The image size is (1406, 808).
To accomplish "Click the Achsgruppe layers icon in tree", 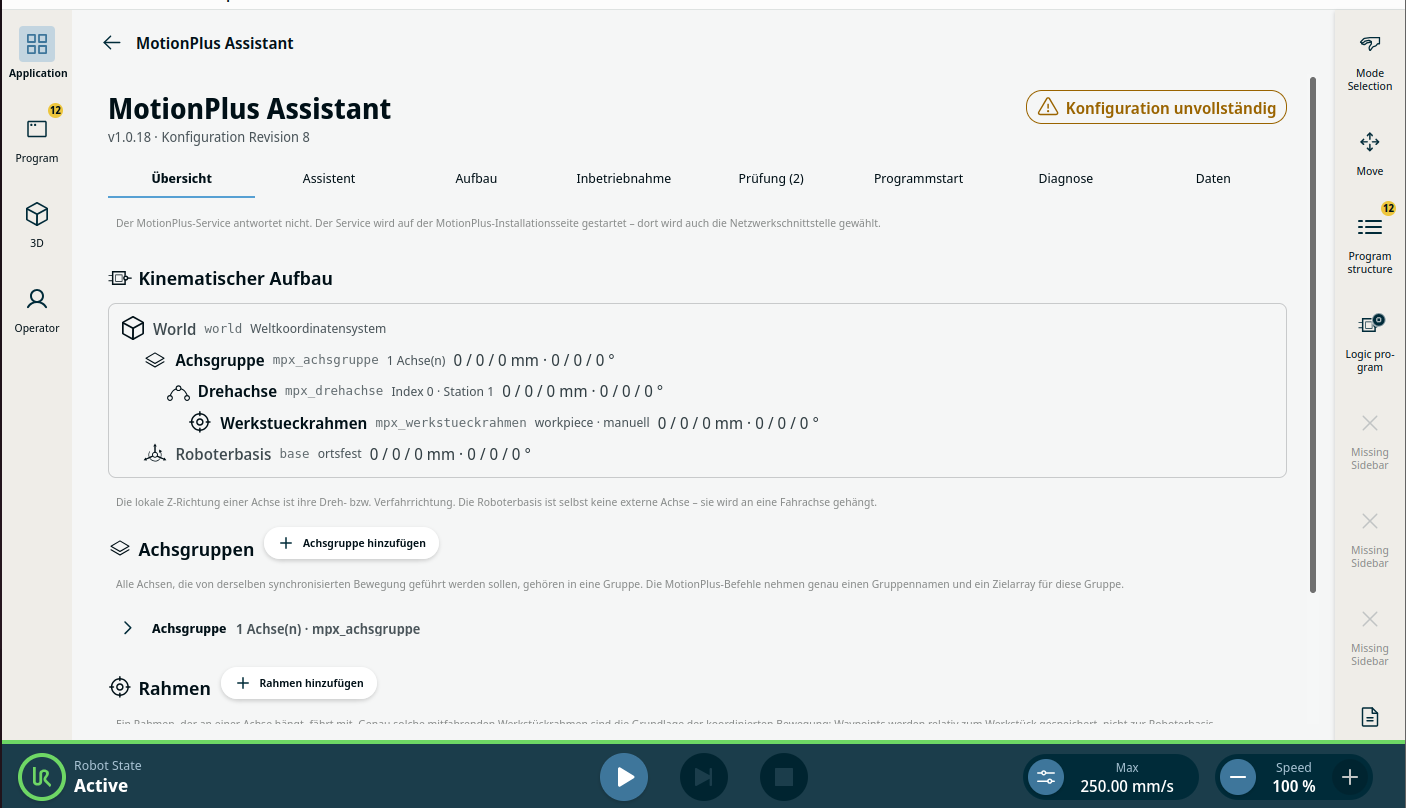I will pos(155,360).
